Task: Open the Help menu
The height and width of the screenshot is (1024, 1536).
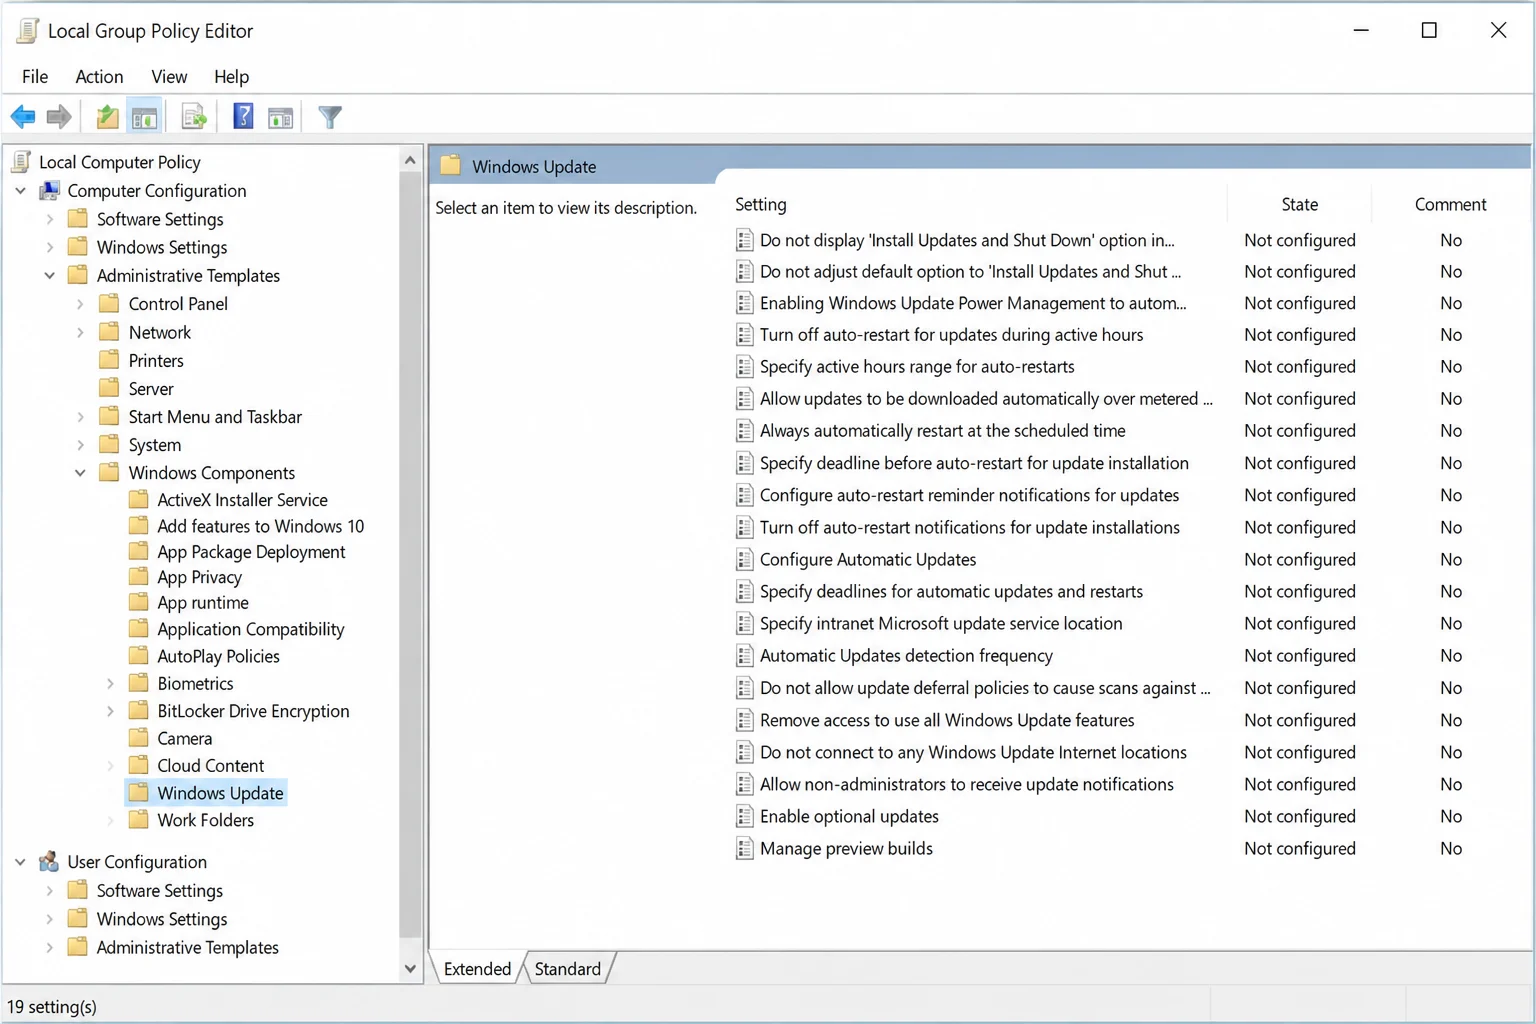Action: tap(231, 76)
